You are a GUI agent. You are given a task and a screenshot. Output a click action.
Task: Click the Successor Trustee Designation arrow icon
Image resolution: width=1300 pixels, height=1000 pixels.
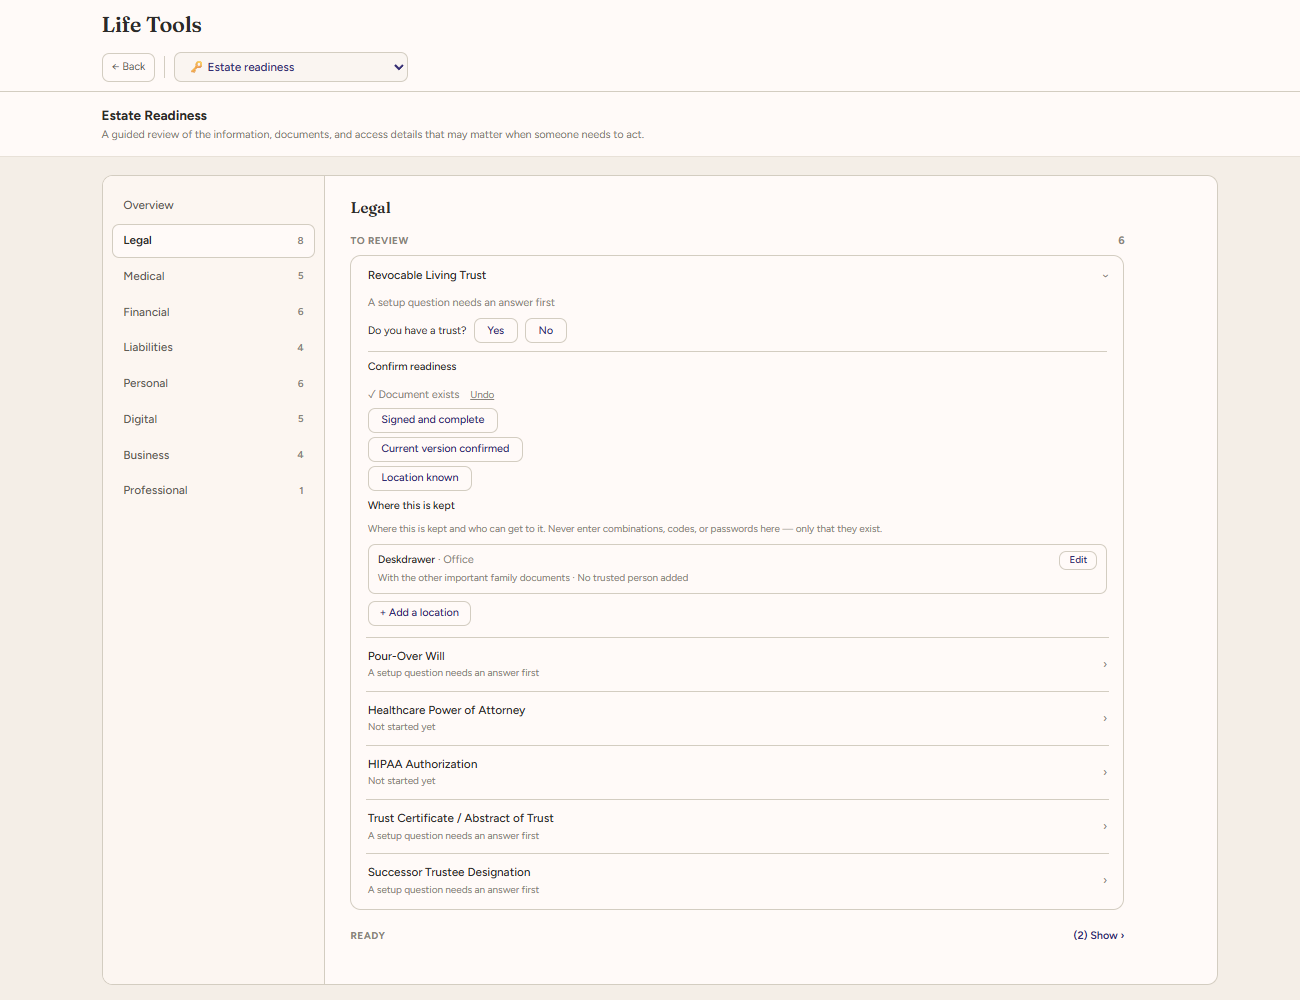tap(1105, 880)
